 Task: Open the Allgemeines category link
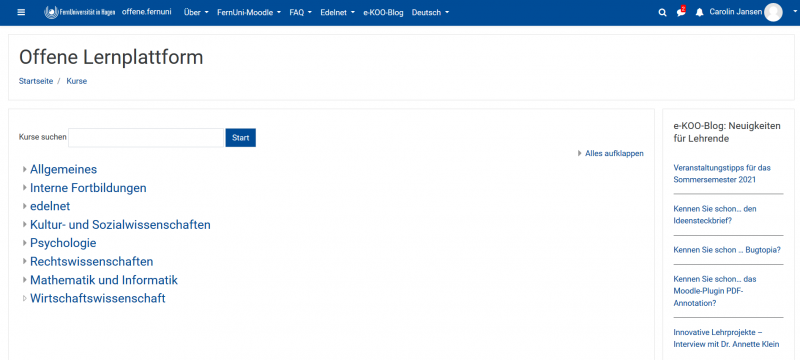click(x=63, y=169)
